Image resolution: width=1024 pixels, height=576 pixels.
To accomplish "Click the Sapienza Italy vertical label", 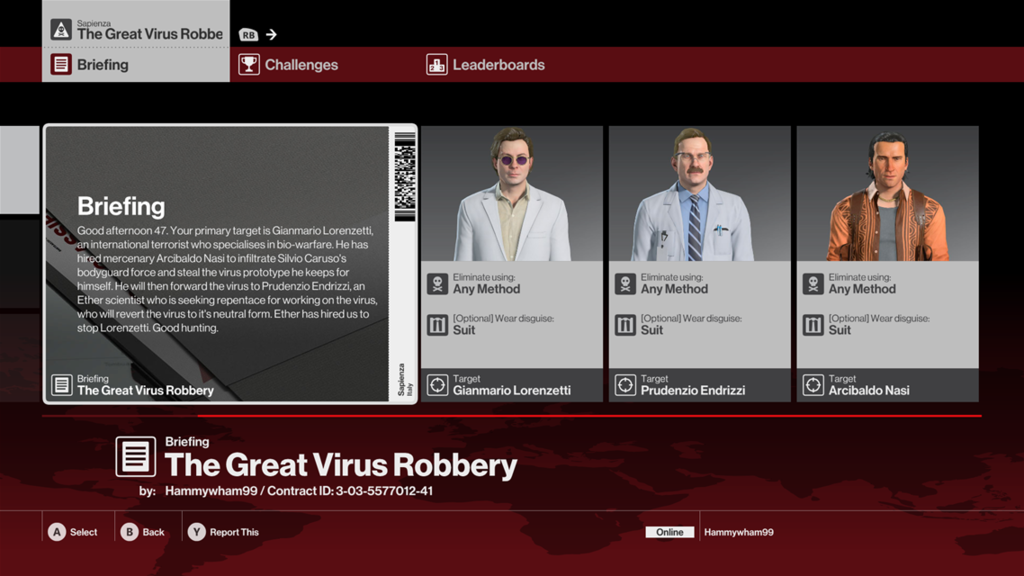I will (x=405, y=380).
